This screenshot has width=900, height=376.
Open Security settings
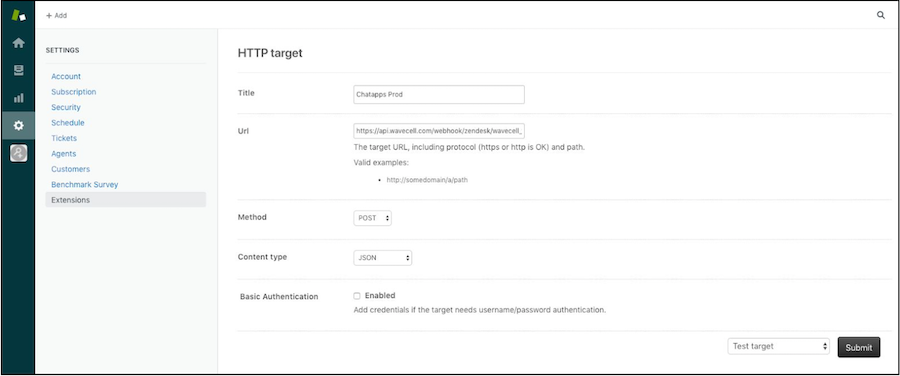click(x=65, y=107)
